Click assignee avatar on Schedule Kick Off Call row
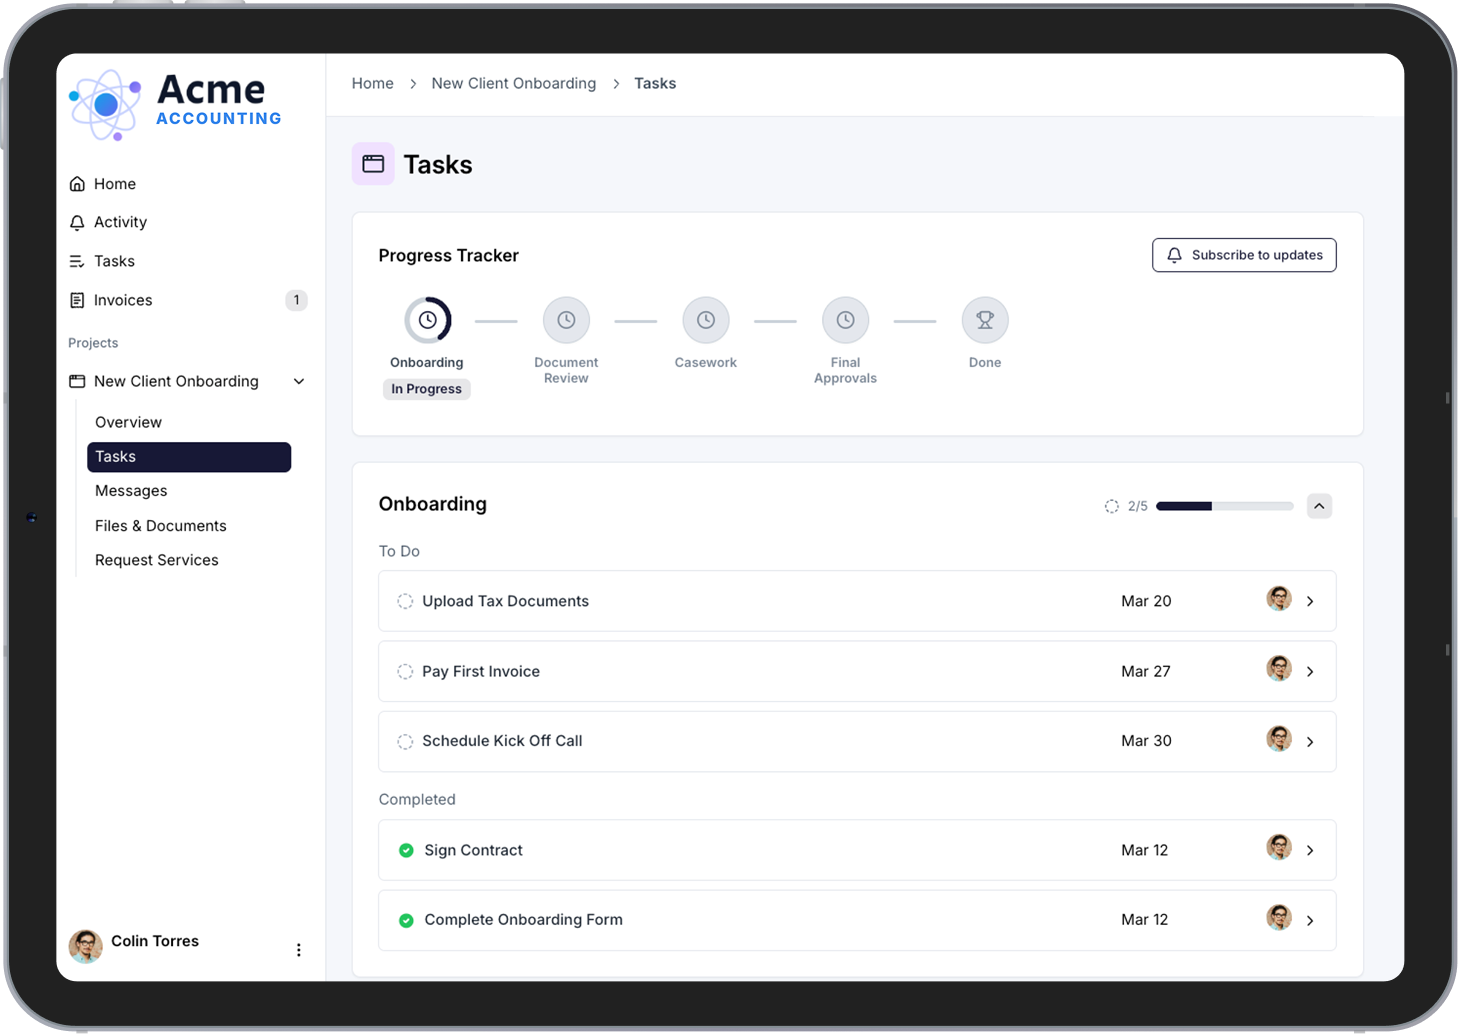 [1279, 739]
